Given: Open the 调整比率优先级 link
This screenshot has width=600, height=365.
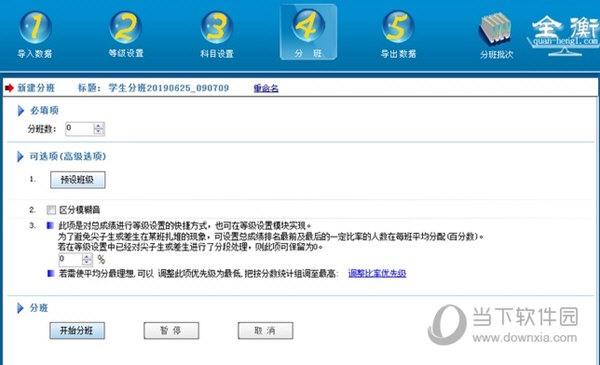Looking at the screenshot, I should click(x=377, y=273).
